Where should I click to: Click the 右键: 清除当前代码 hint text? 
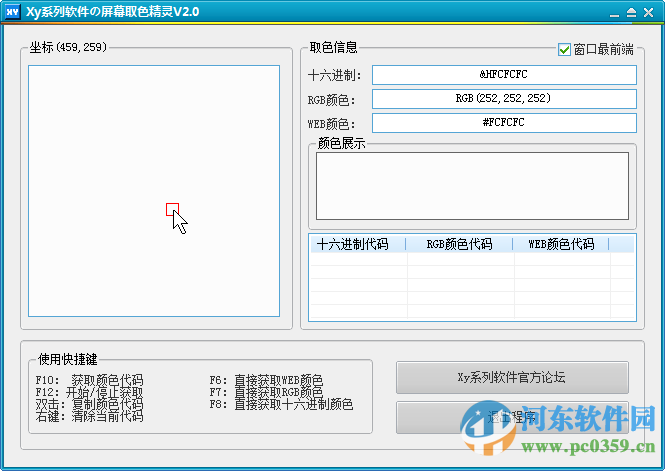coord(89,416)
